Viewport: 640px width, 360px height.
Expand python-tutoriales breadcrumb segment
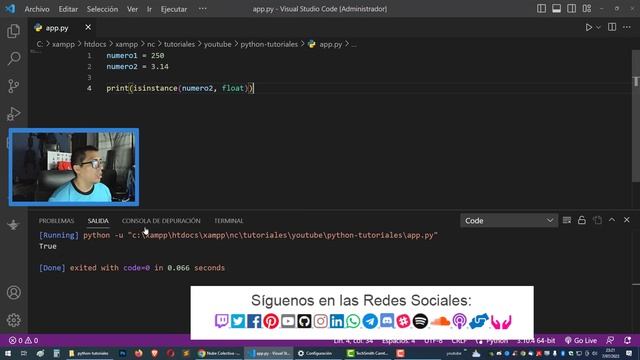[269, 44]
